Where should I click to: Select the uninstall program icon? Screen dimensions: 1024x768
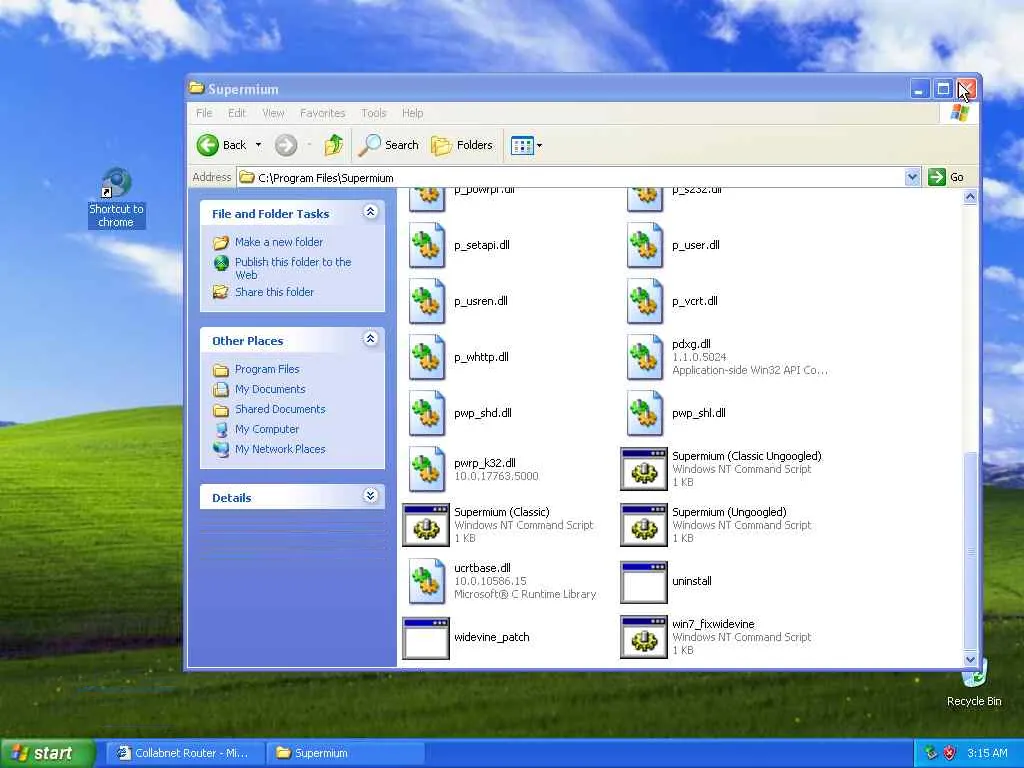pos(644,583)
